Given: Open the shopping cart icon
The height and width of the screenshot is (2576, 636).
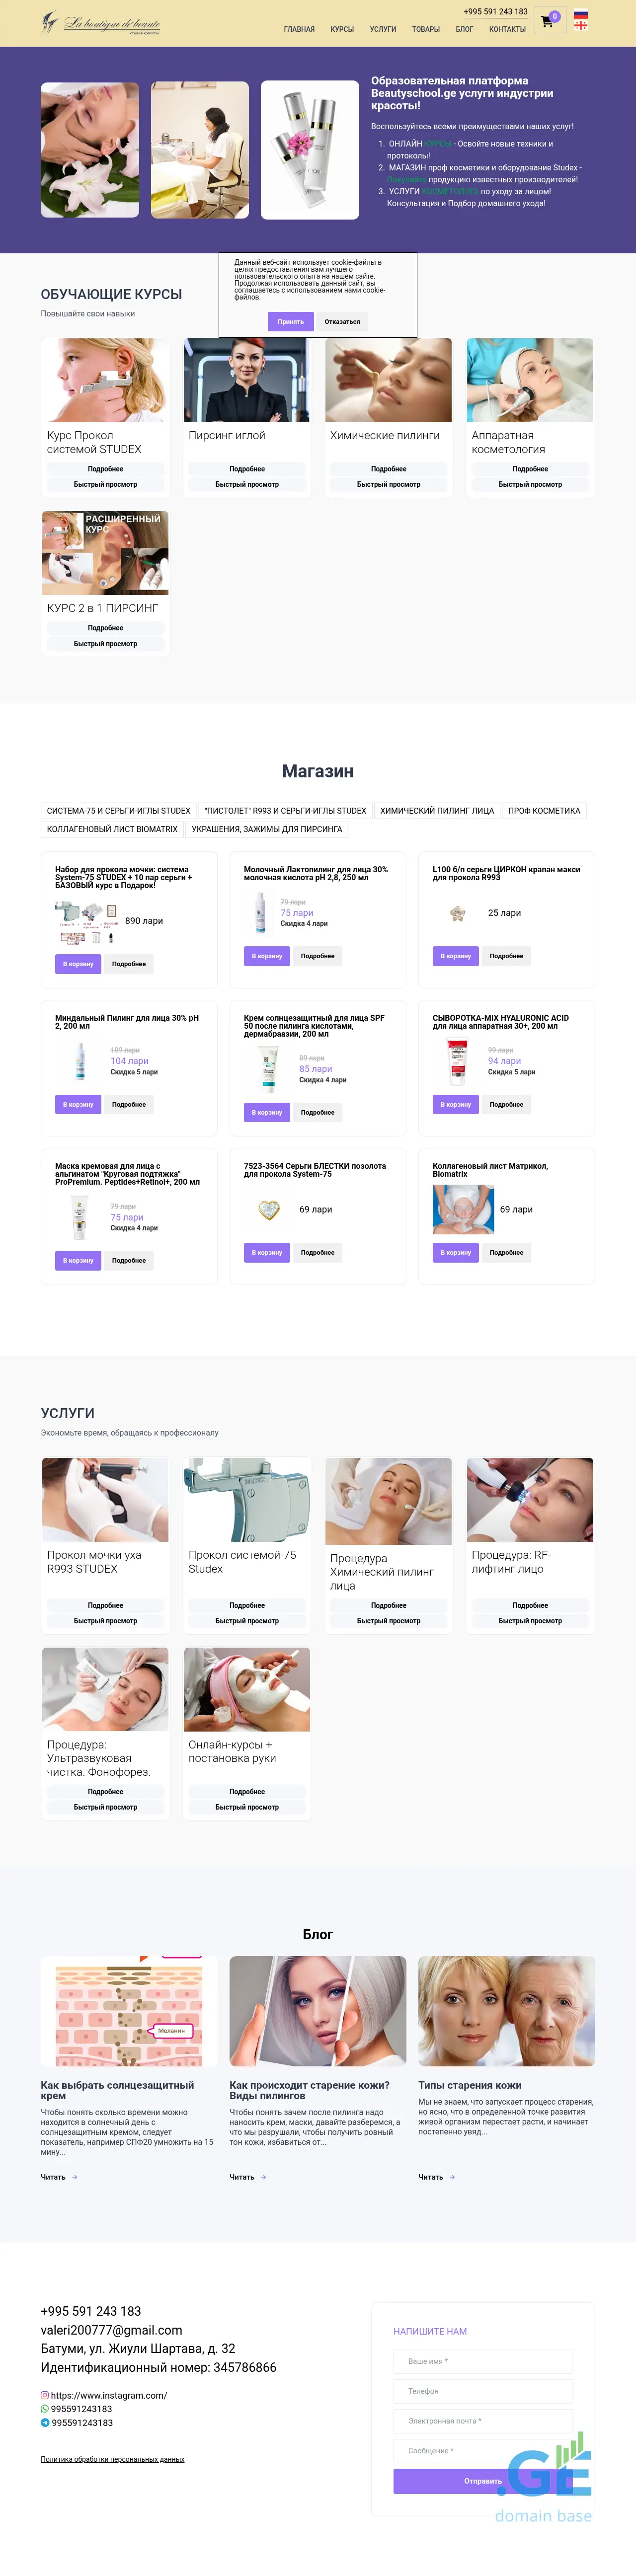Looking at the screenshot, I should tap(547, 21).
